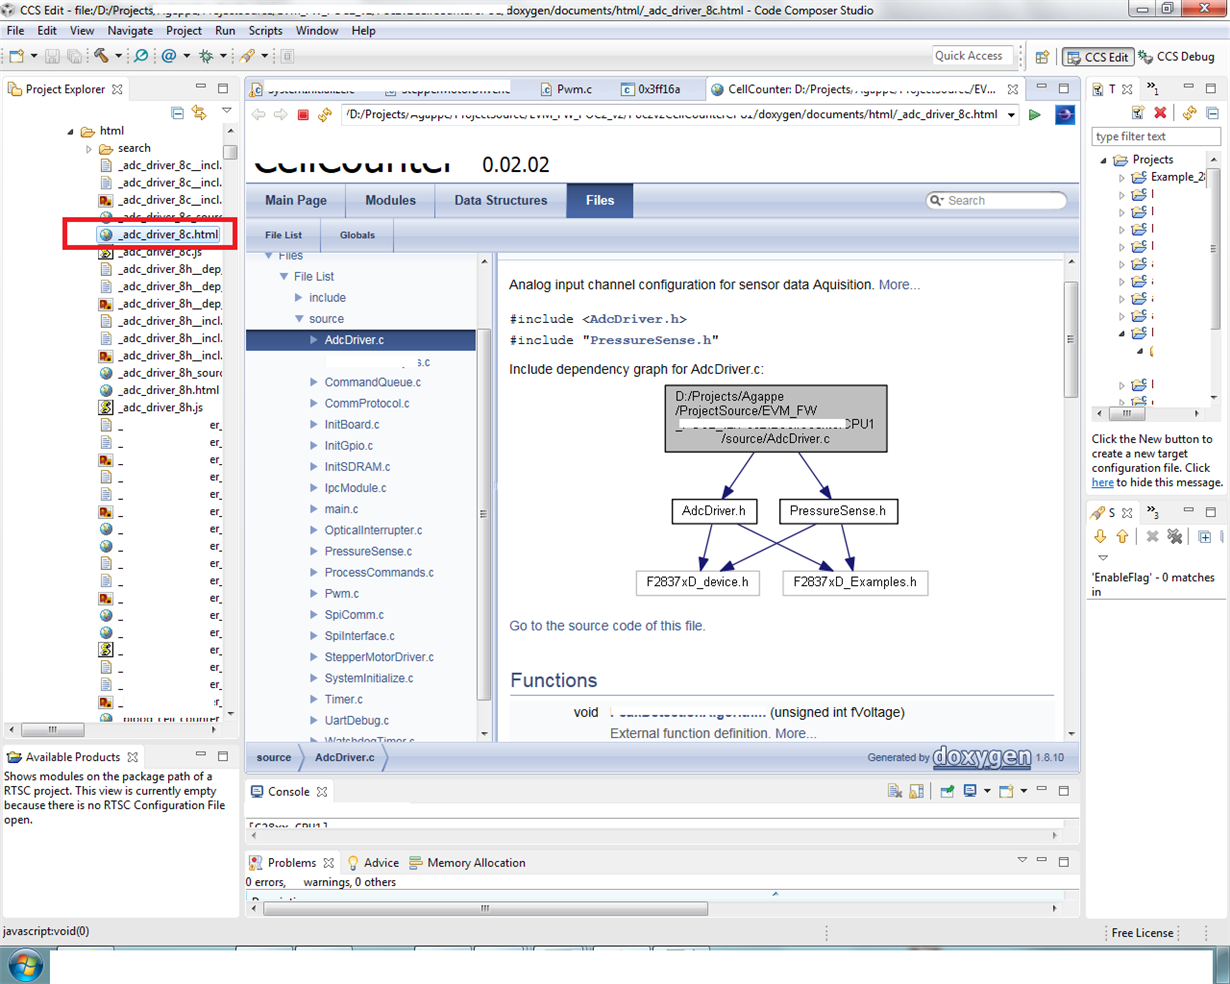This screenshot has width=1230, height=984.
Task: Click the type filter text field
Action: pyautogui.click(x=1155, y=137)
